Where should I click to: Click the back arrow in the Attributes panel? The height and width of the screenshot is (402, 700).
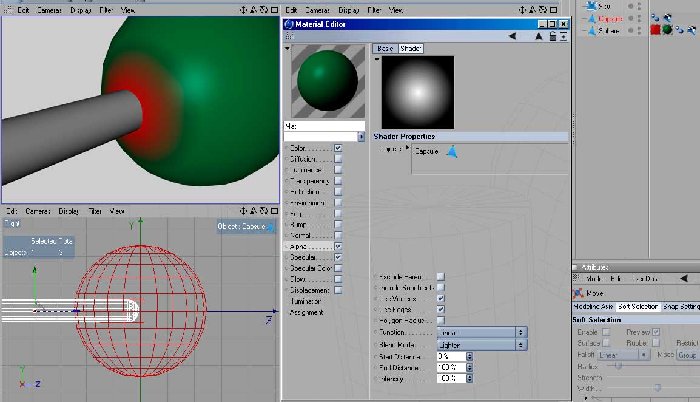[x=684, y=278]
